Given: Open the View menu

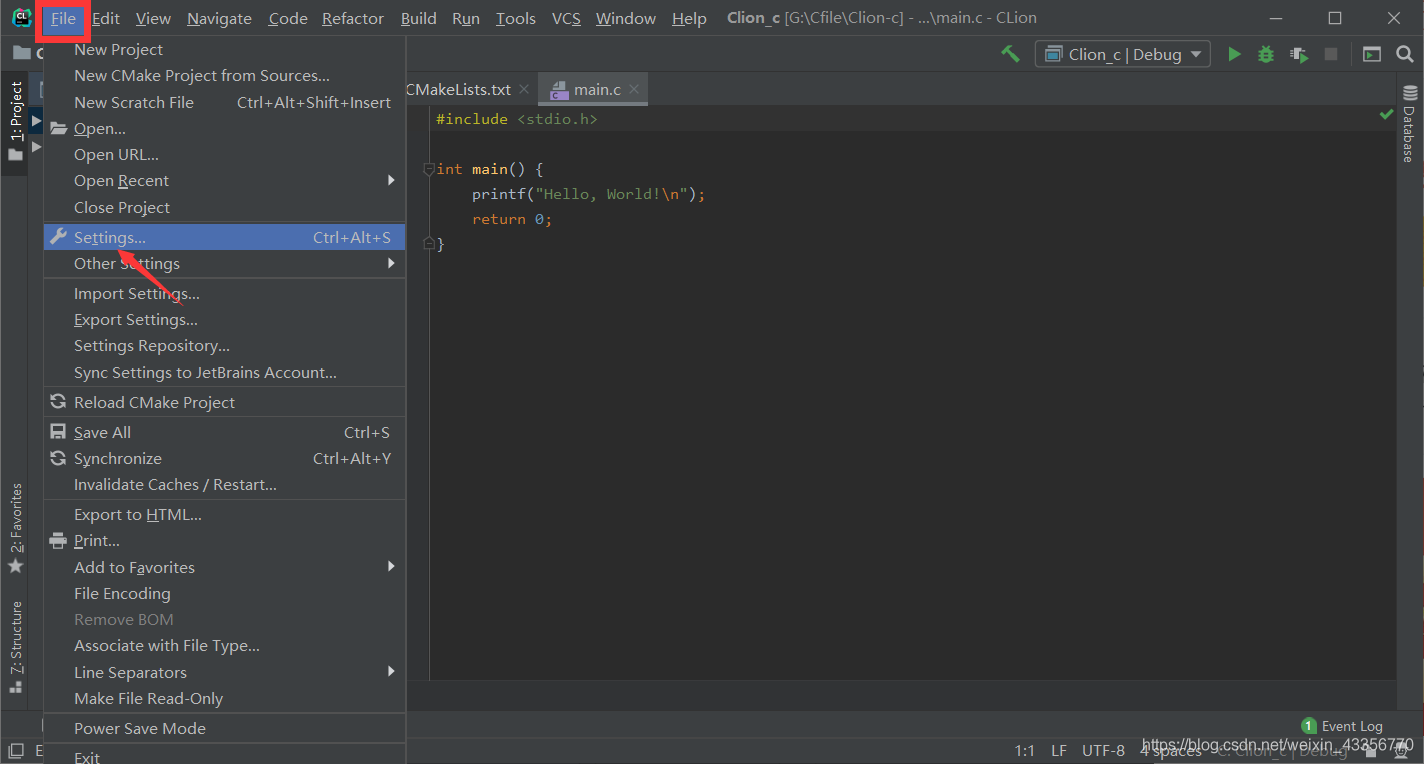Looking at the screenshot, I should pyautogui.click(x=153, y=18).
